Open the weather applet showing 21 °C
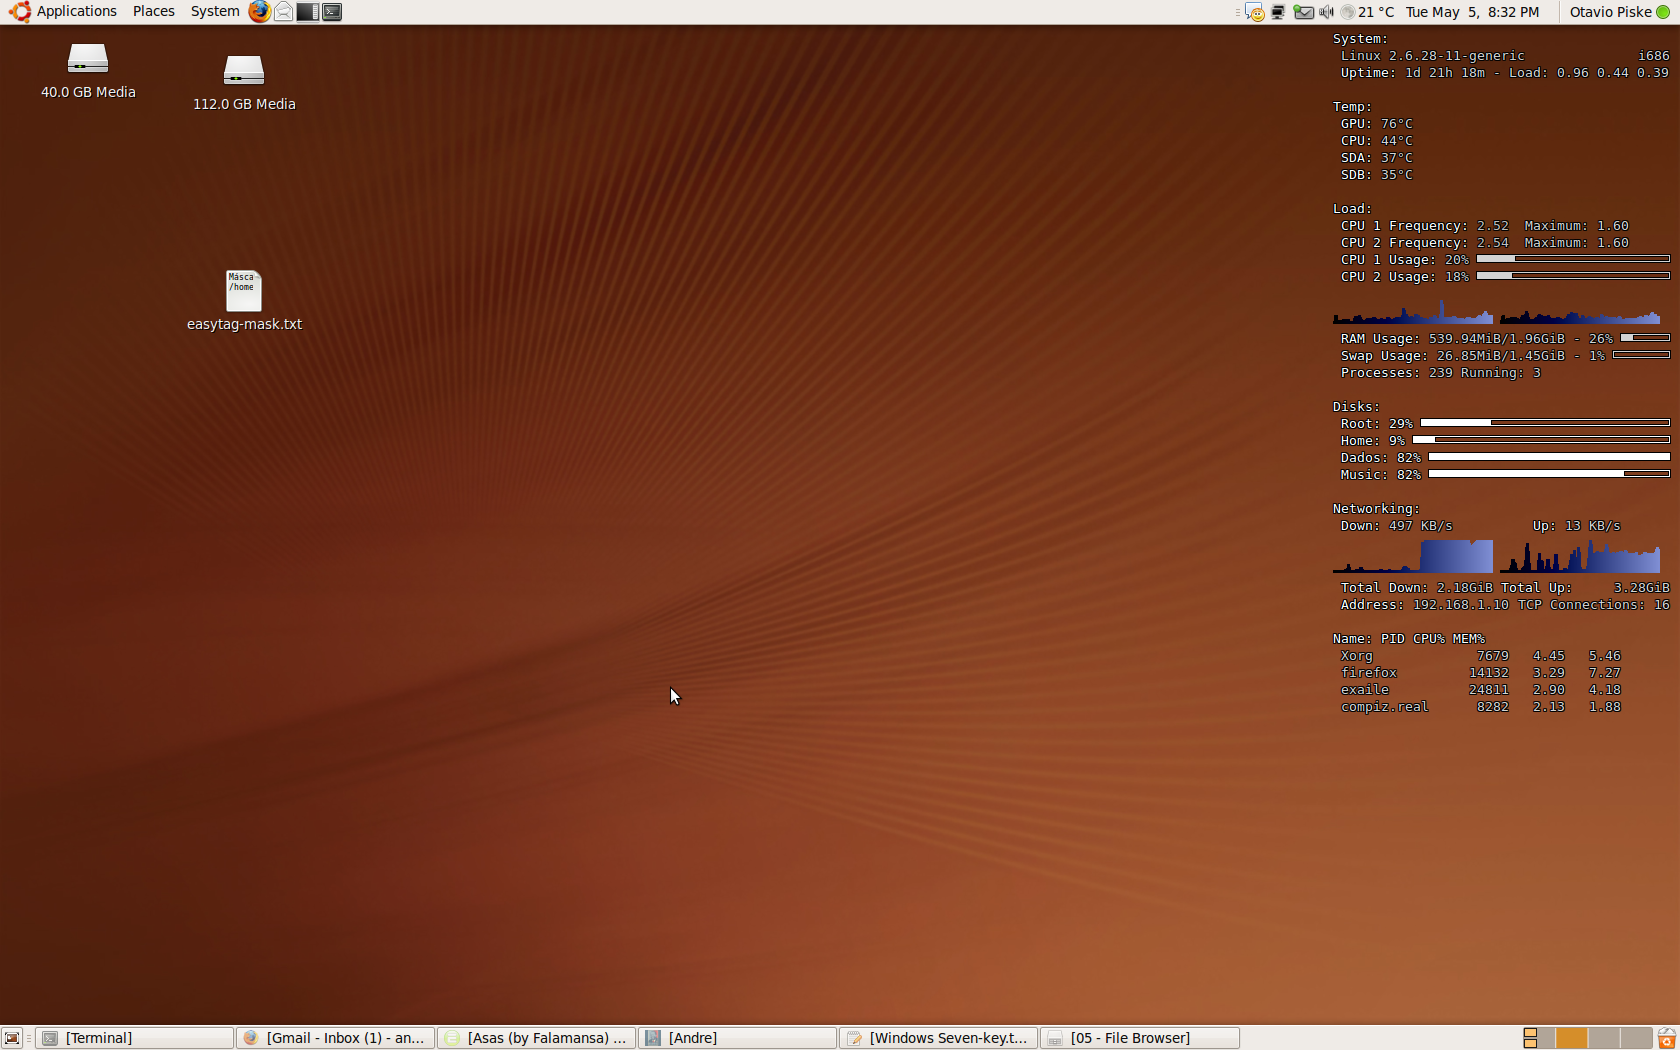The image size is (1680, 1050). [x=1367, y=12]
